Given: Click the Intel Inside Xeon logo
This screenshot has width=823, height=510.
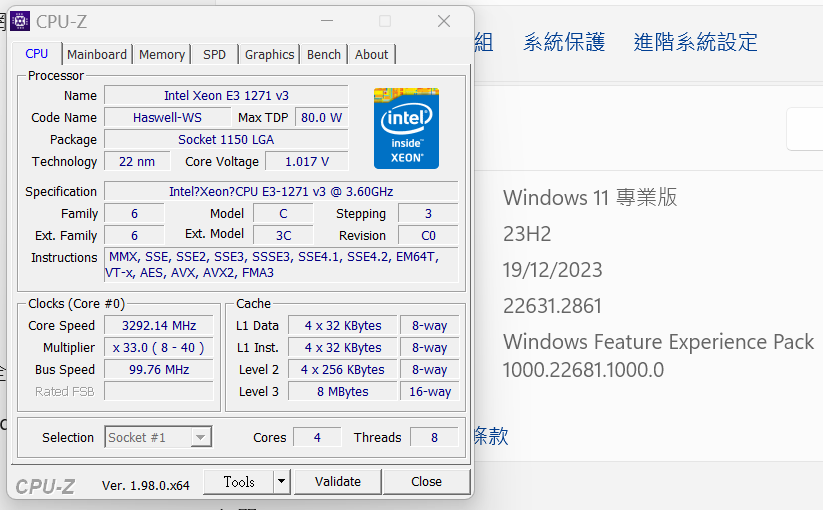Looking at the screenshot, I should [406, 129].
